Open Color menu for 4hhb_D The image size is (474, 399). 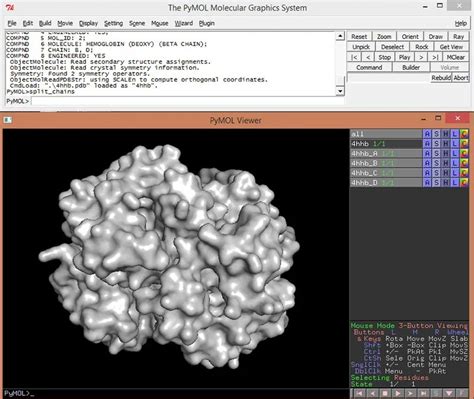[x=464, y=182]
